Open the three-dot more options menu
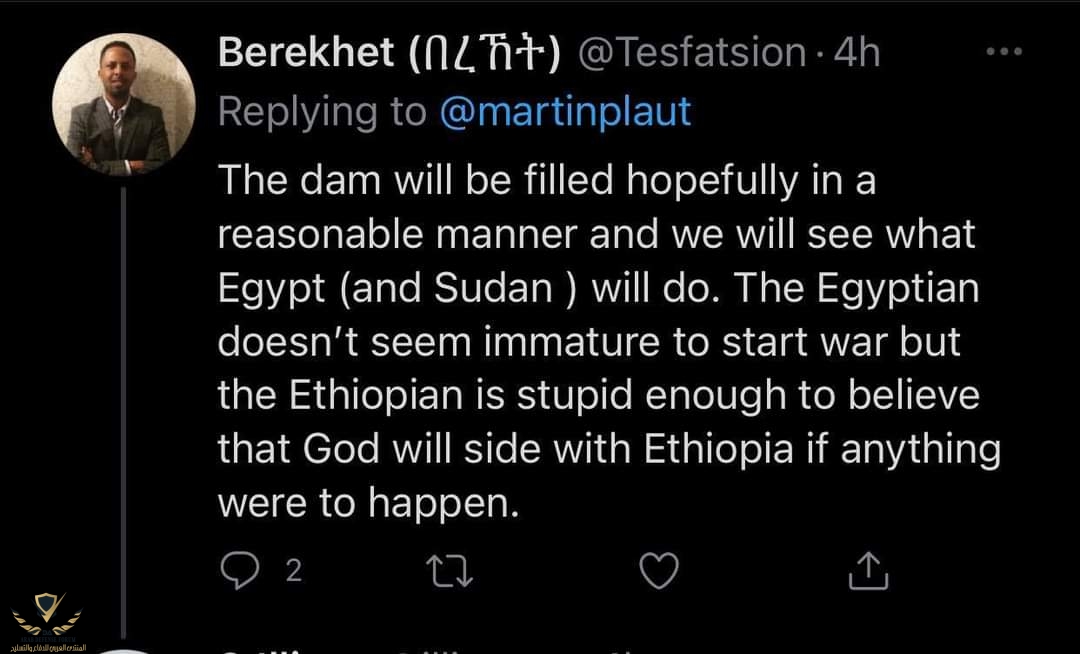This screenshot has height=654, width=1080. (1003, 51)
